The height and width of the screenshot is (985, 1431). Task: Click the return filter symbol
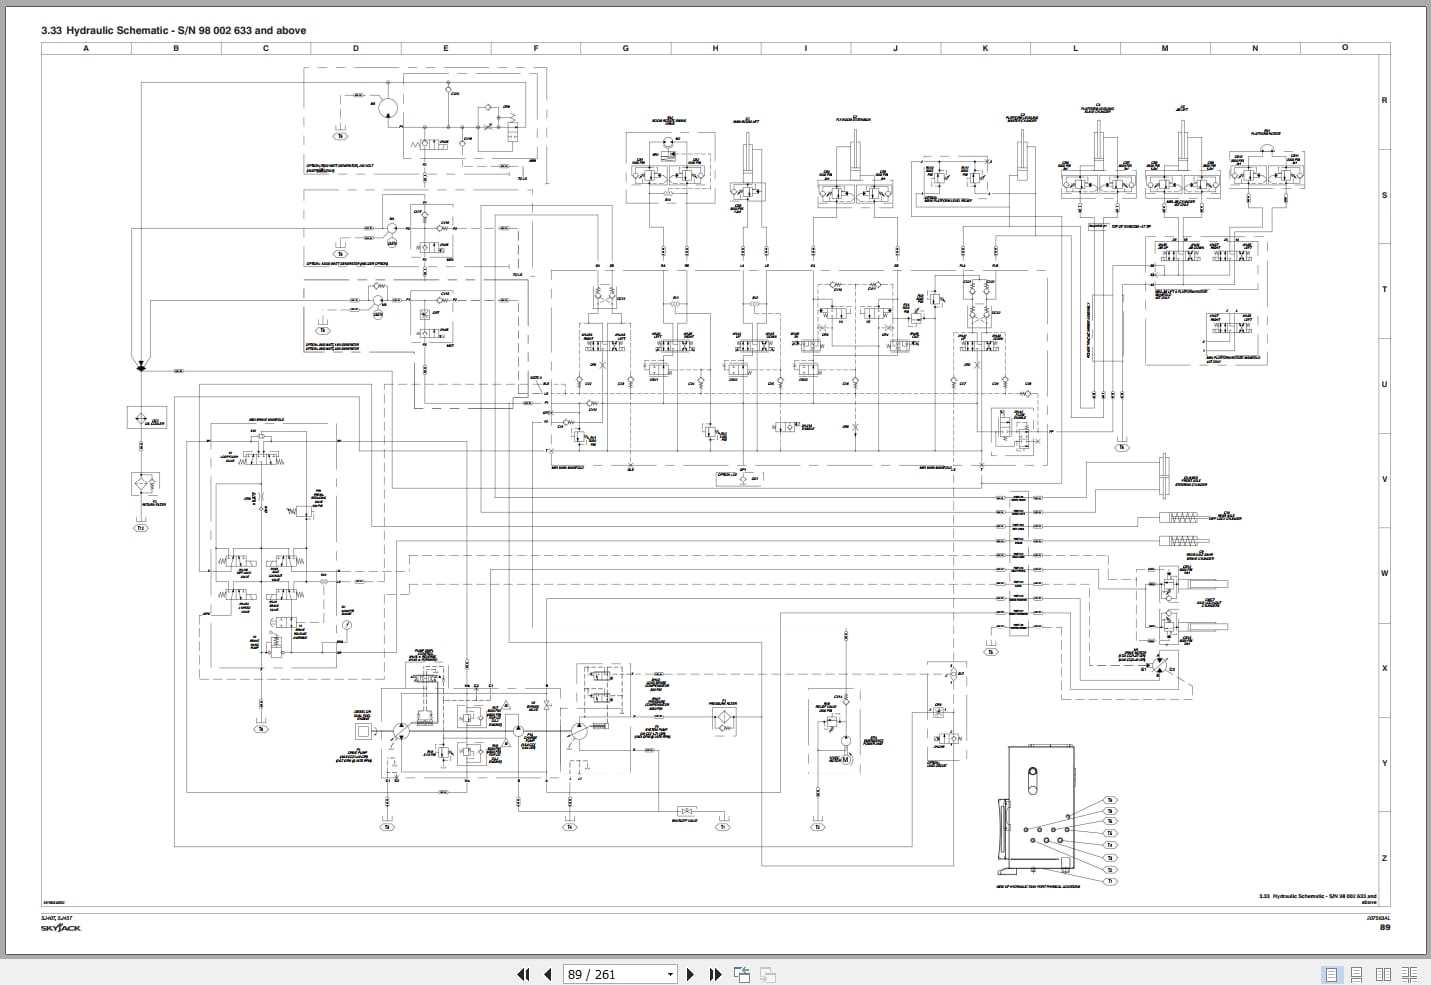coord(141,485)
